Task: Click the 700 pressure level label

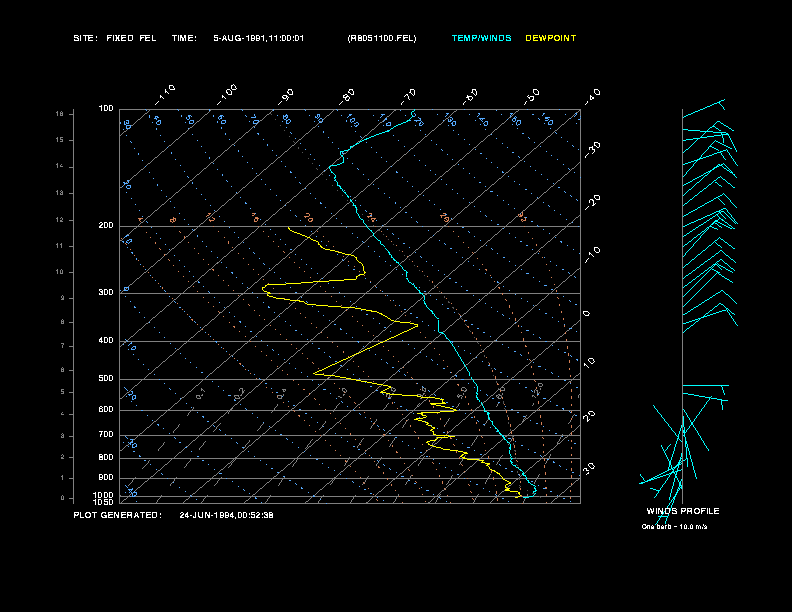Action: click(x=106, y=435)
